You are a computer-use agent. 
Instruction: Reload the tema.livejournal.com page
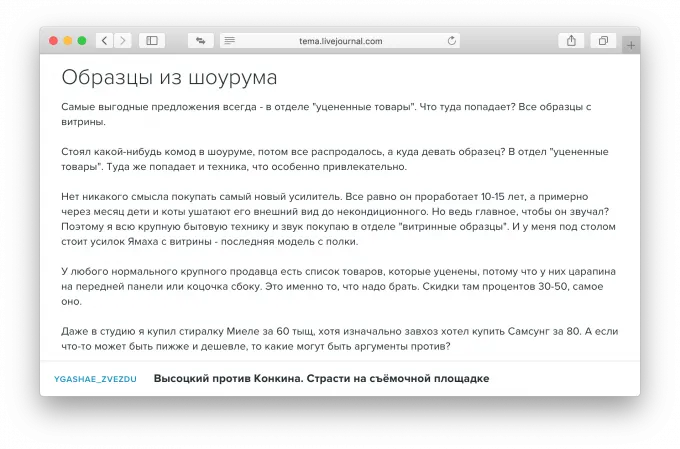(x=452, y=41)
